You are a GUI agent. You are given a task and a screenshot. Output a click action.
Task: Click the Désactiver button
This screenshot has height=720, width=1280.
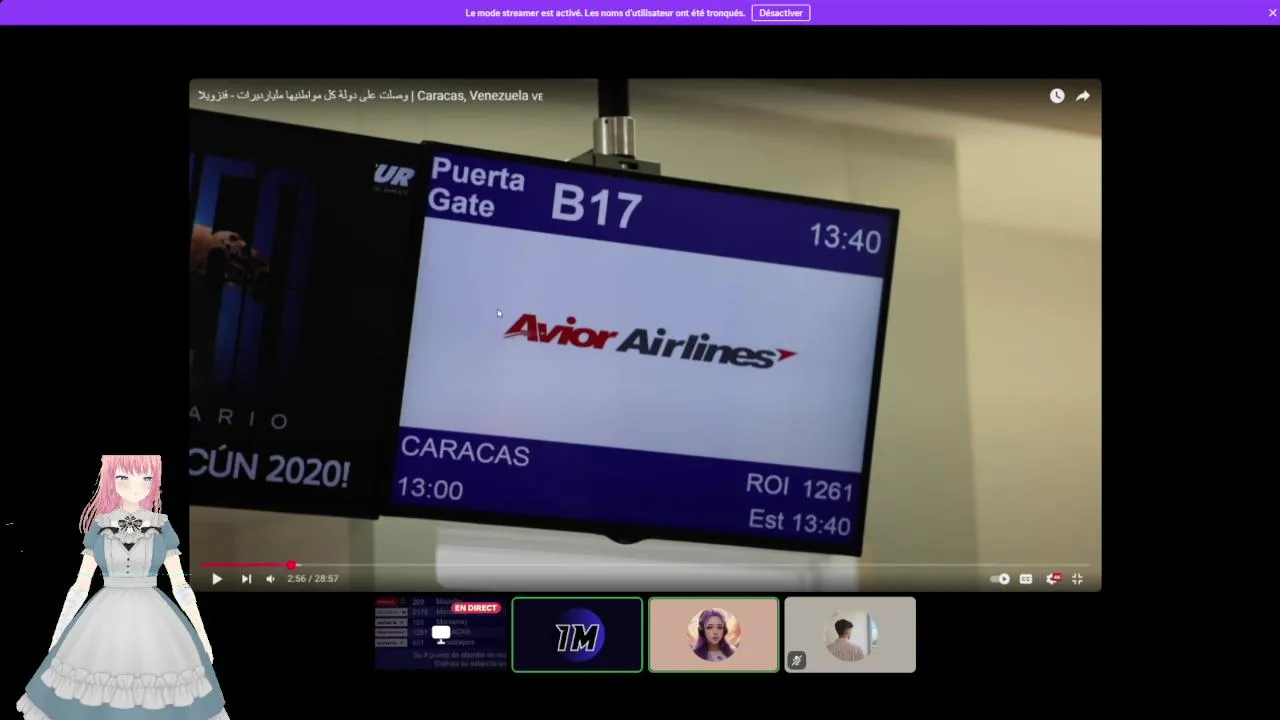780,13
